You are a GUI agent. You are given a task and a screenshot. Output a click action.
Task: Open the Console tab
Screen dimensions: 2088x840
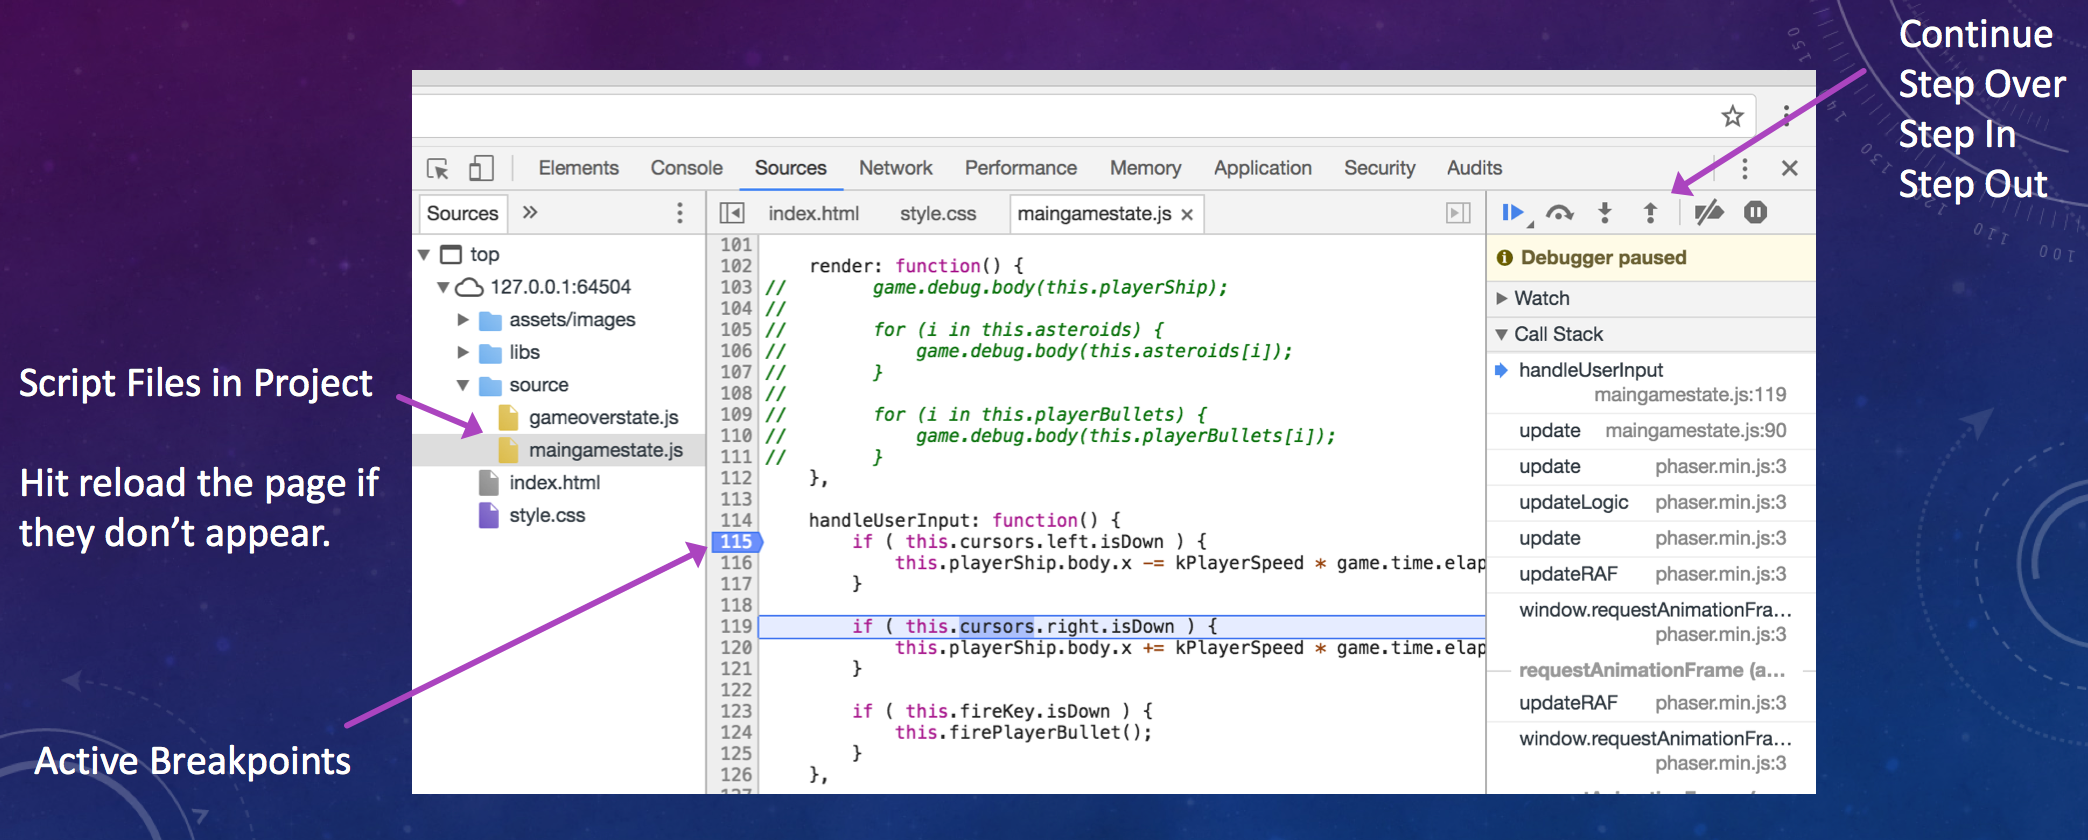(686, 168)
